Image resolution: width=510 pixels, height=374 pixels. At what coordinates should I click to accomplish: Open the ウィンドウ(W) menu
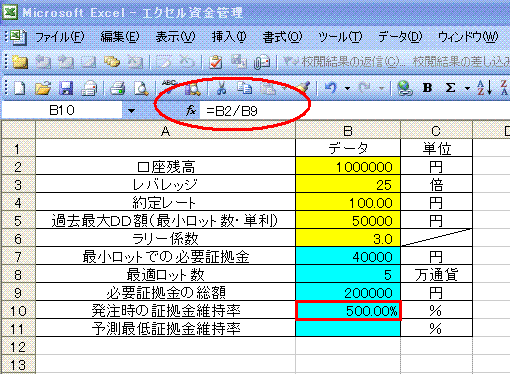pyautogui.click(x=468, y=37)
